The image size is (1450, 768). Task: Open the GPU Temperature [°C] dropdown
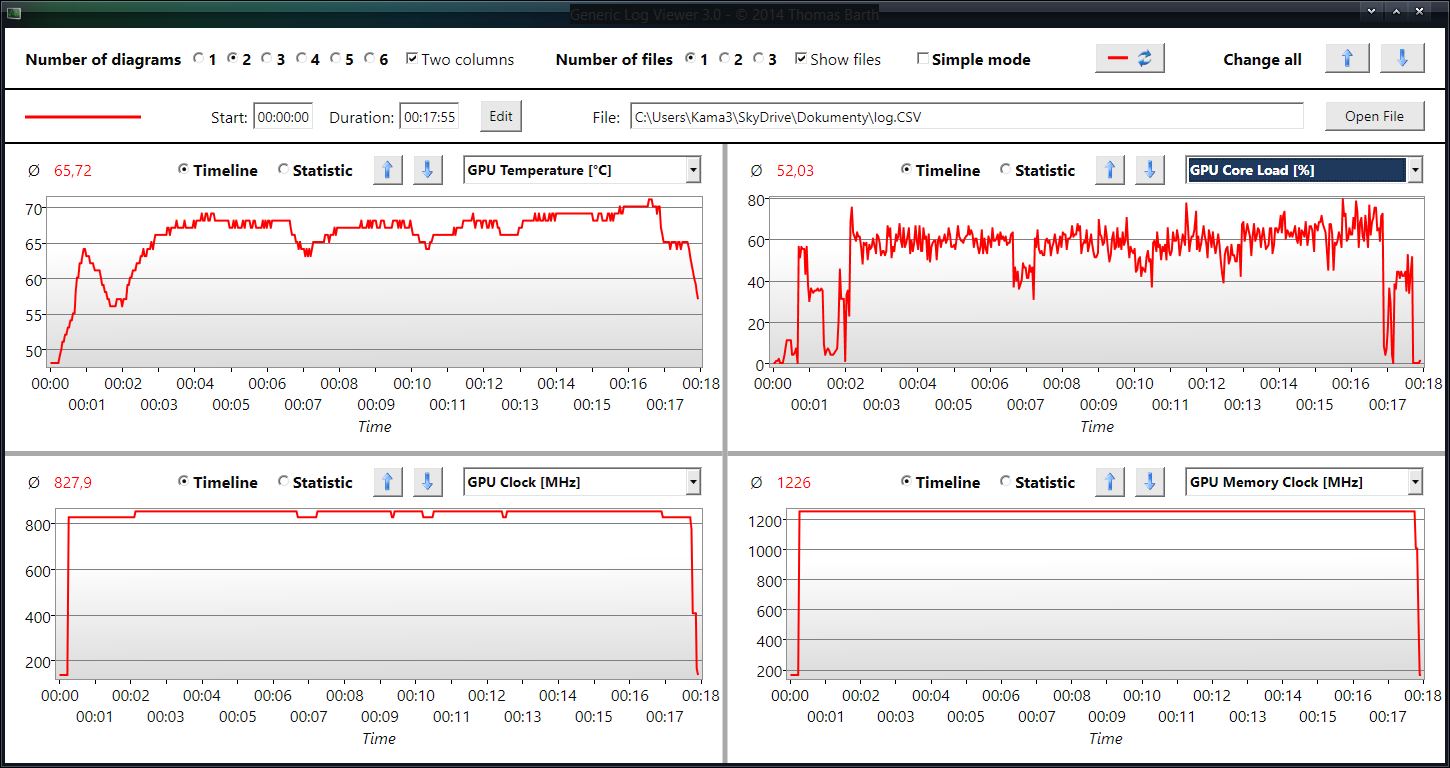pos(582,170)
